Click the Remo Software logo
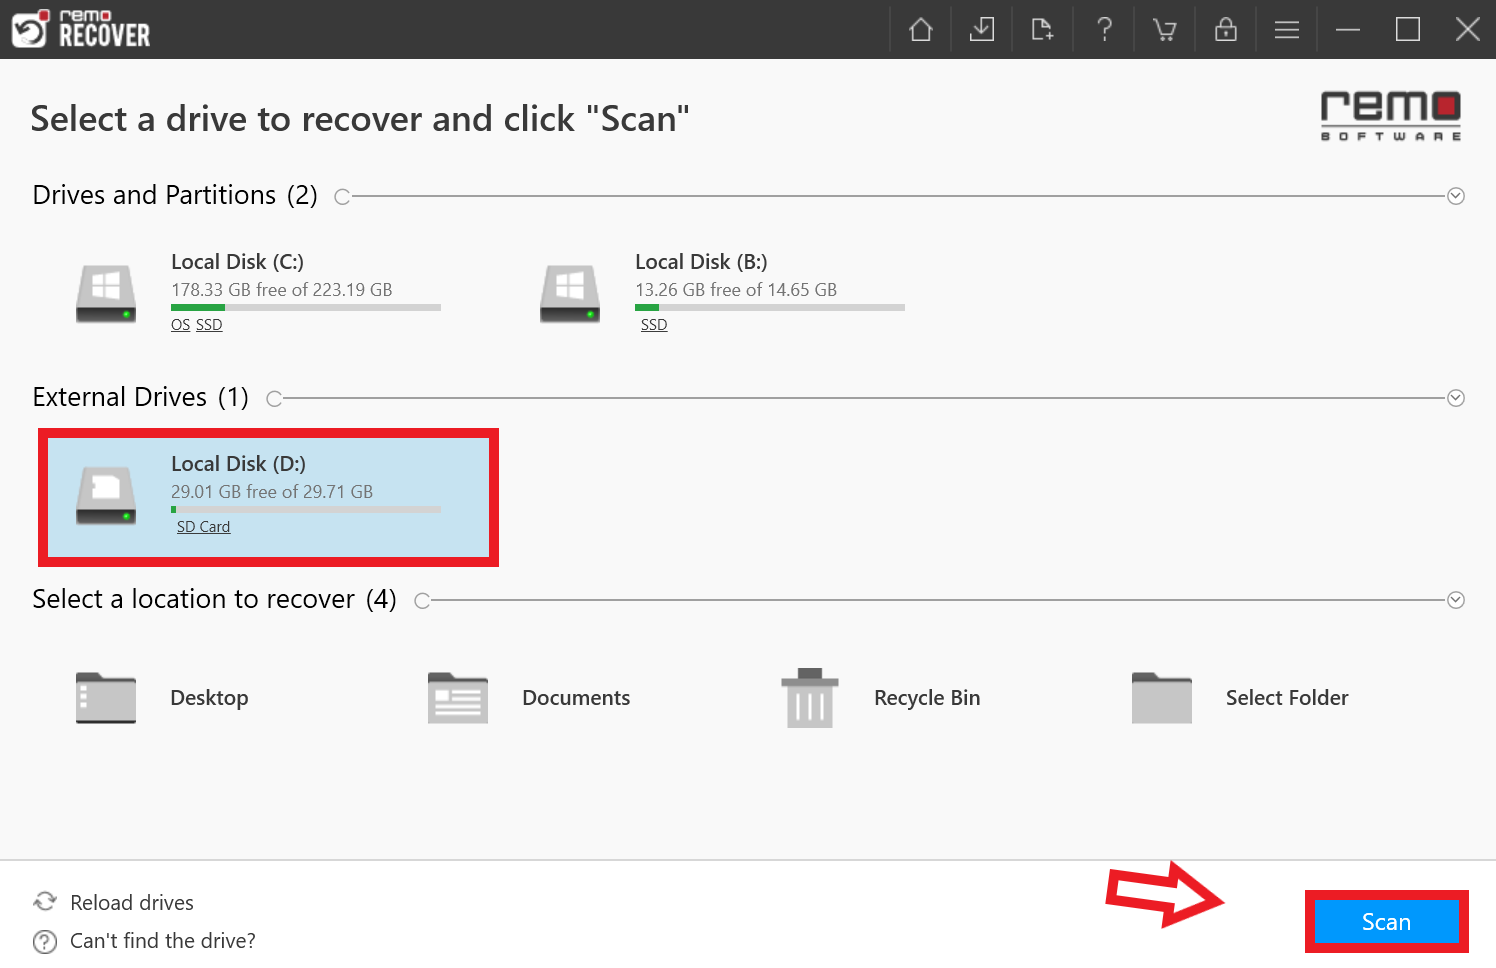 click(x=1391, y=116)
